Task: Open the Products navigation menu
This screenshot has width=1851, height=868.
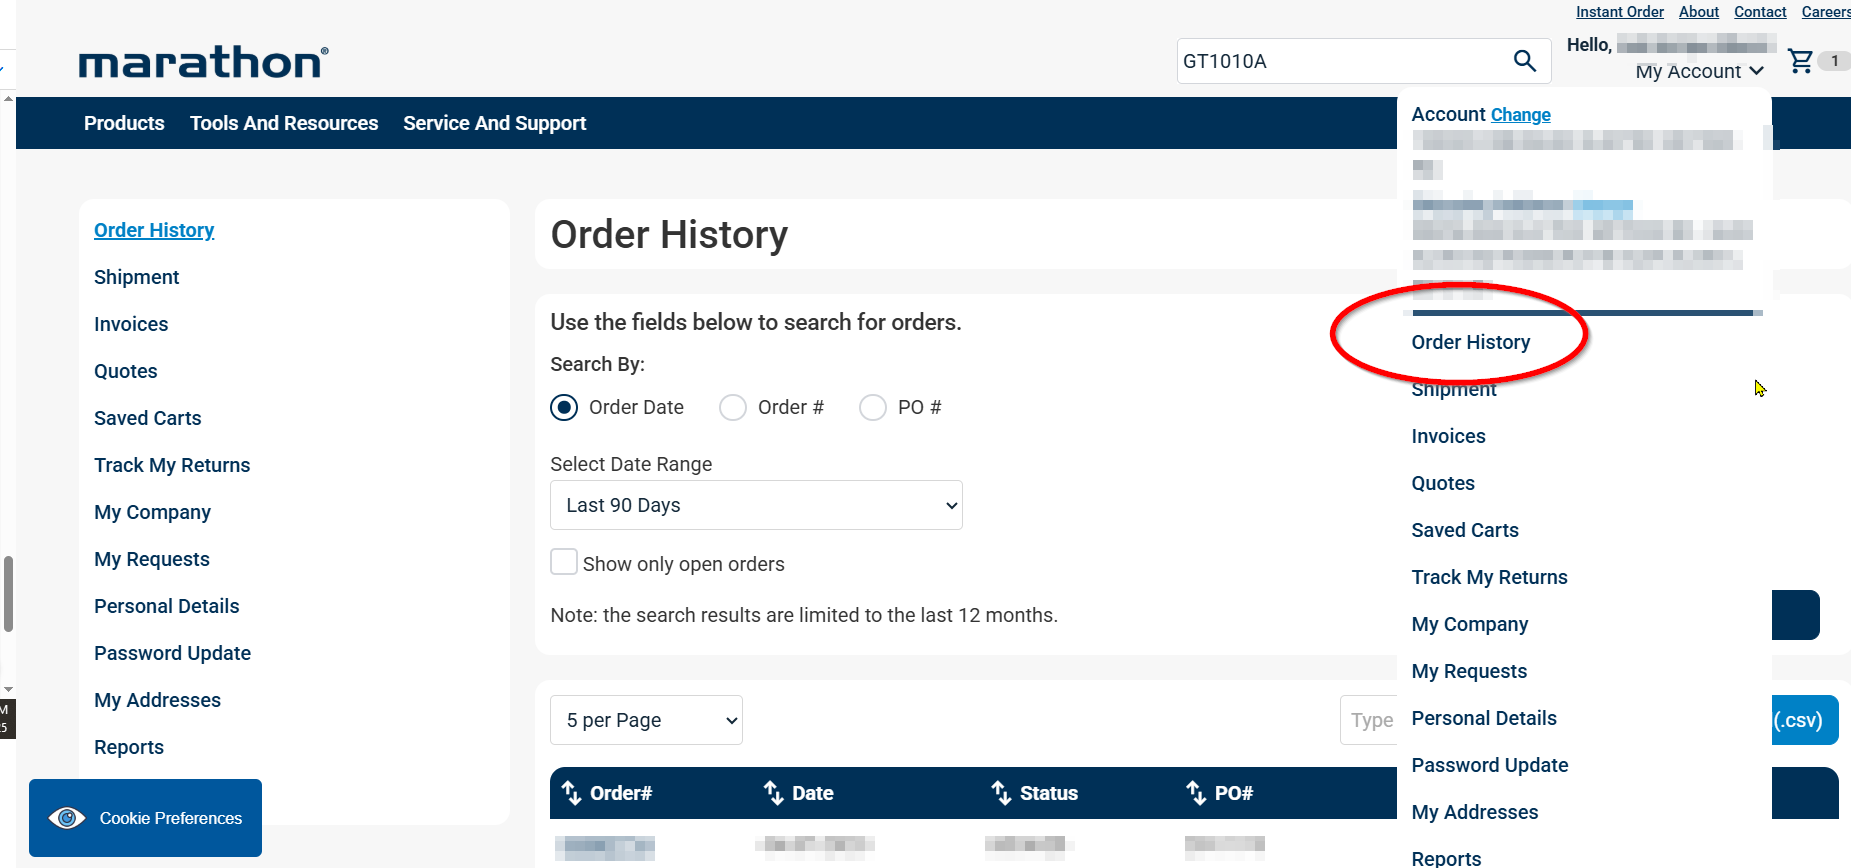Action: pos(124,123)
